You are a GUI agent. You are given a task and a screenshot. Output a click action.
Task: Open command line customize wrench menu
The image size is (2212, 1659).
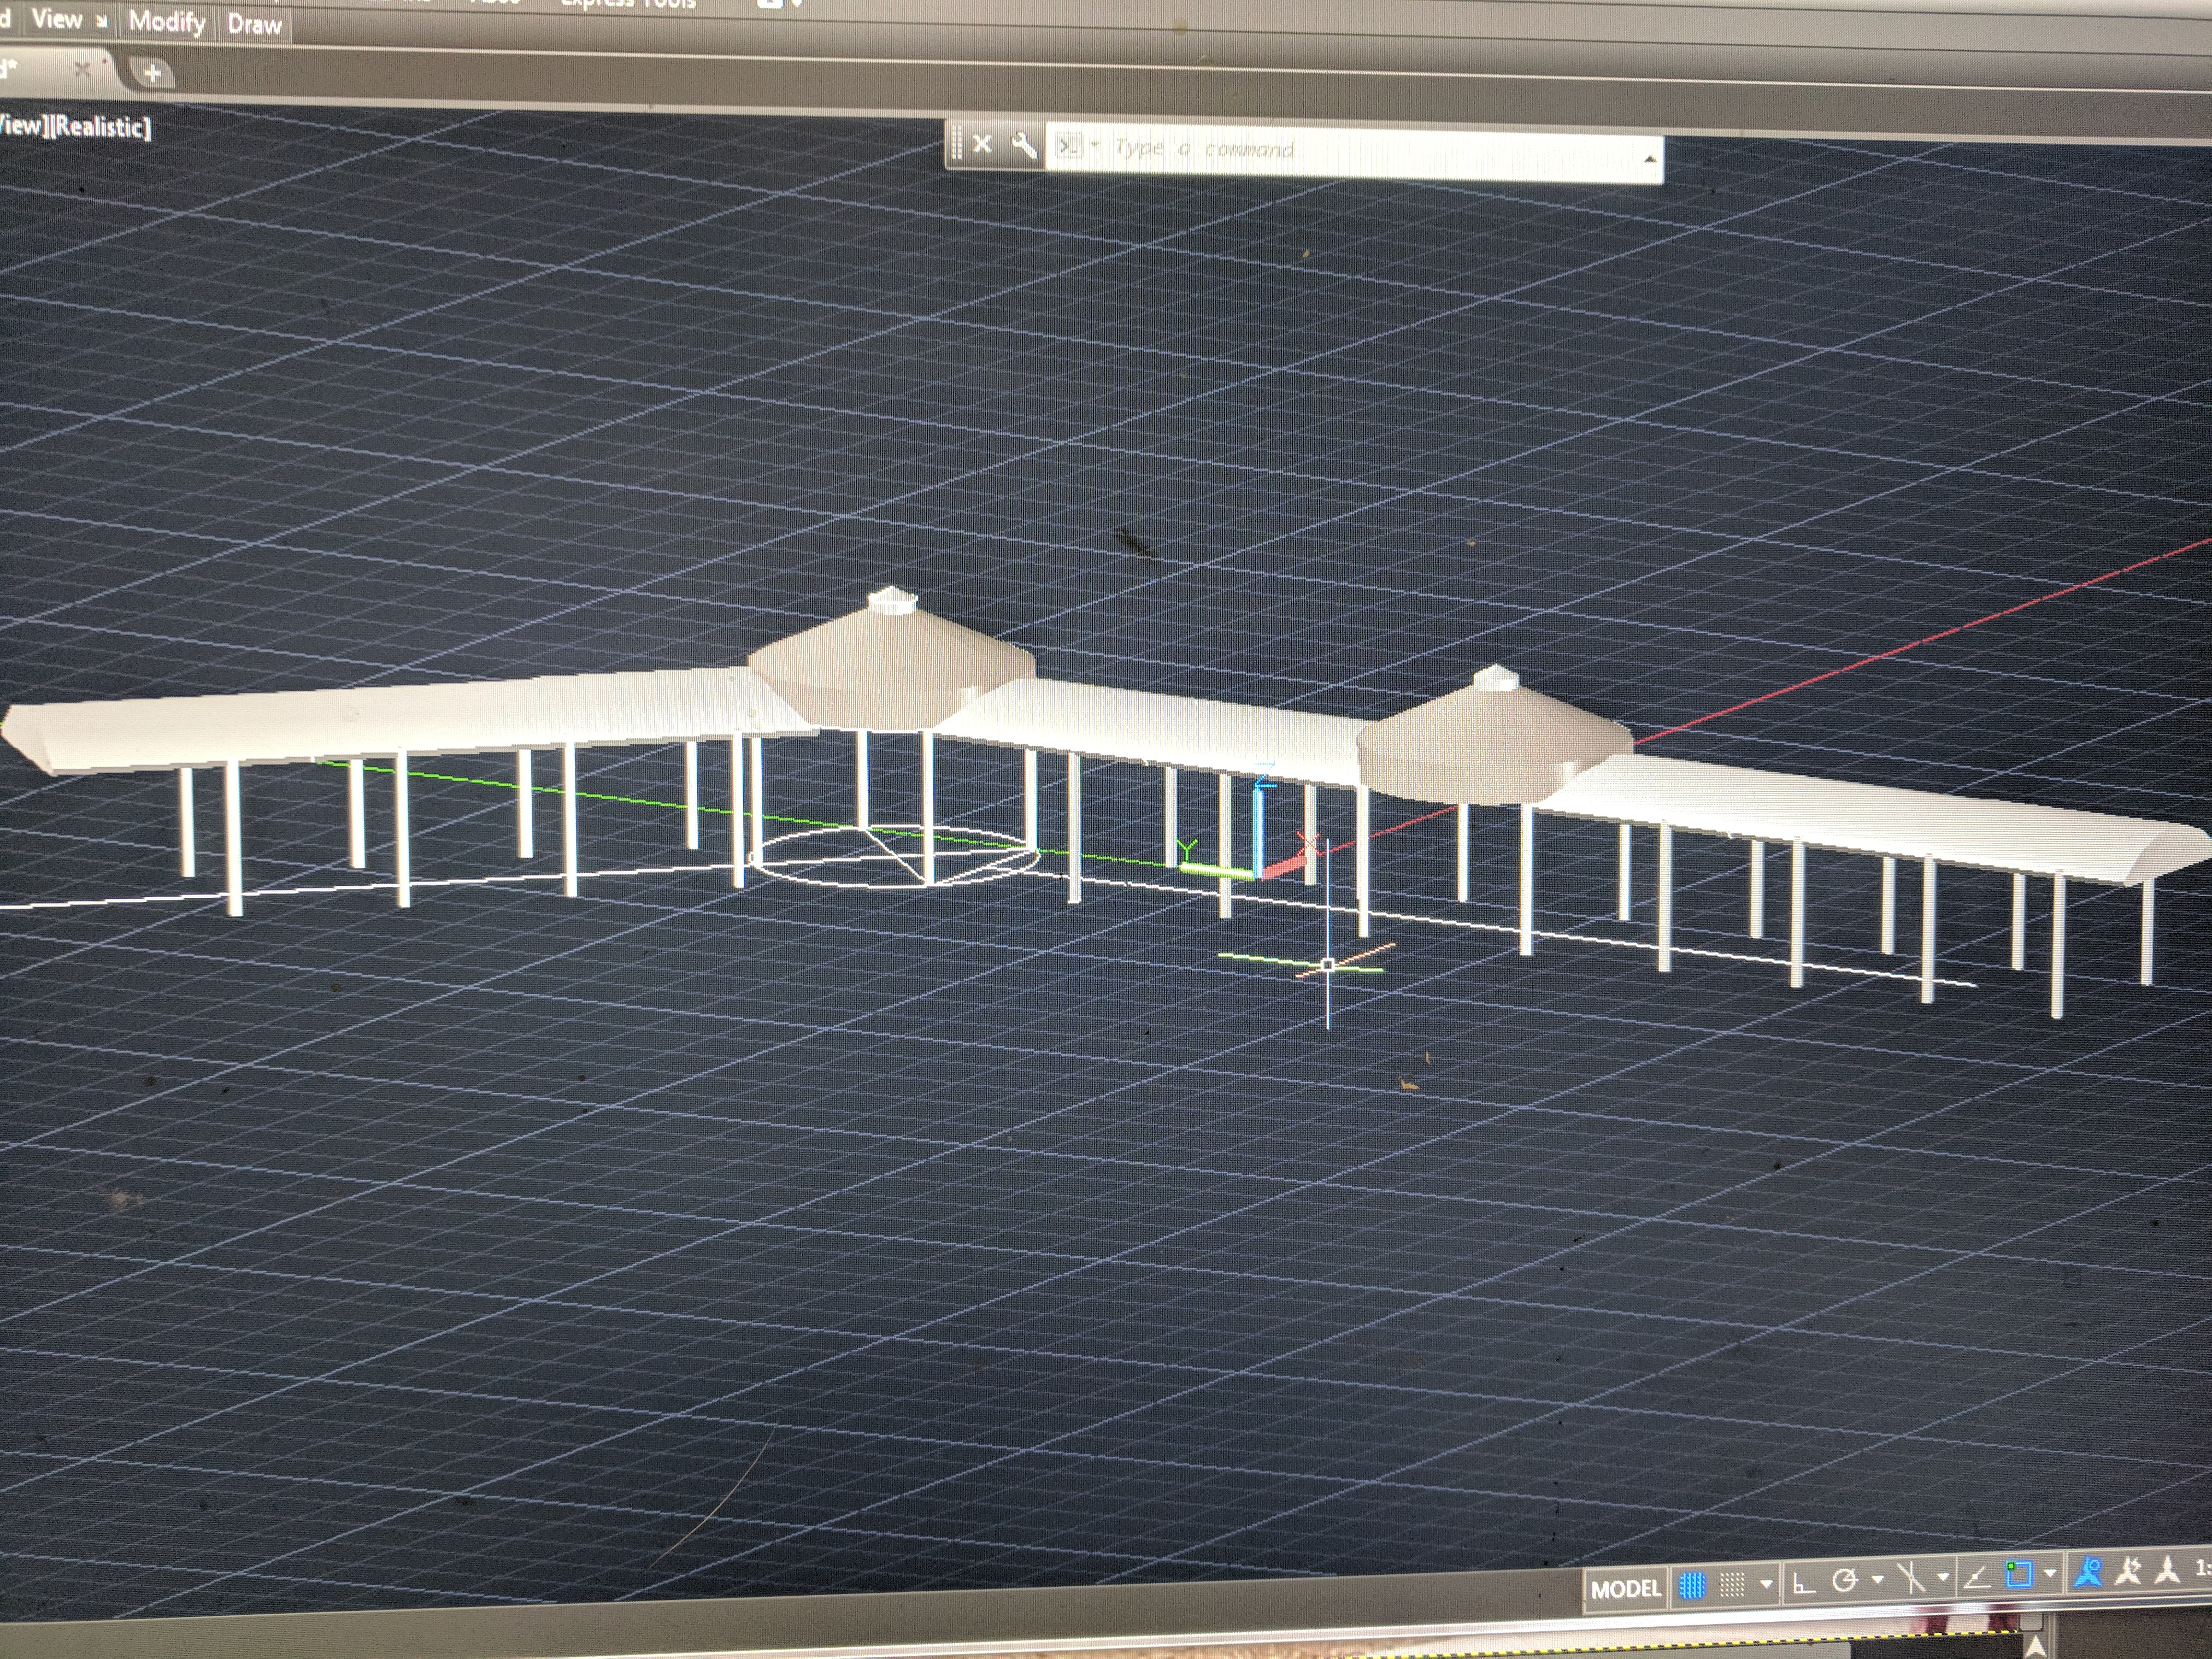[x=1023, y=145]
